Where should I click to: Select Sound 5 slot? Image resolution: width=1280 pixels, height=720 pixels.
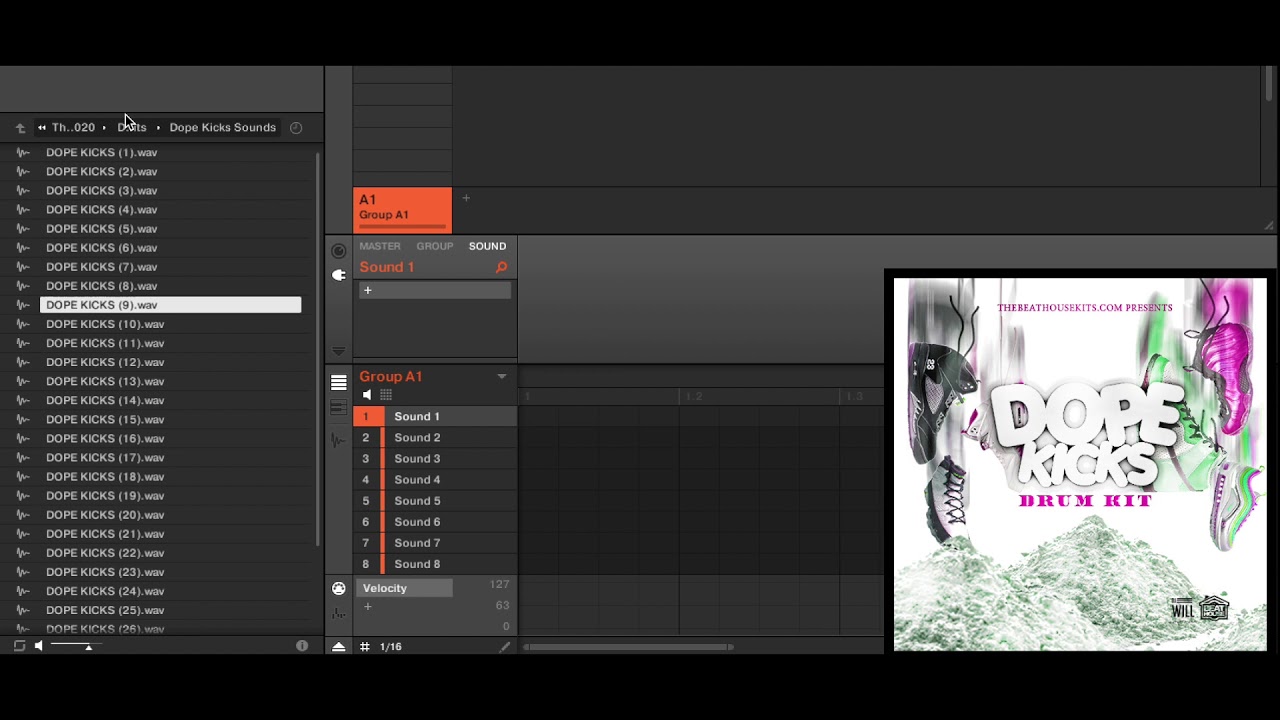[x=435, y=501]
